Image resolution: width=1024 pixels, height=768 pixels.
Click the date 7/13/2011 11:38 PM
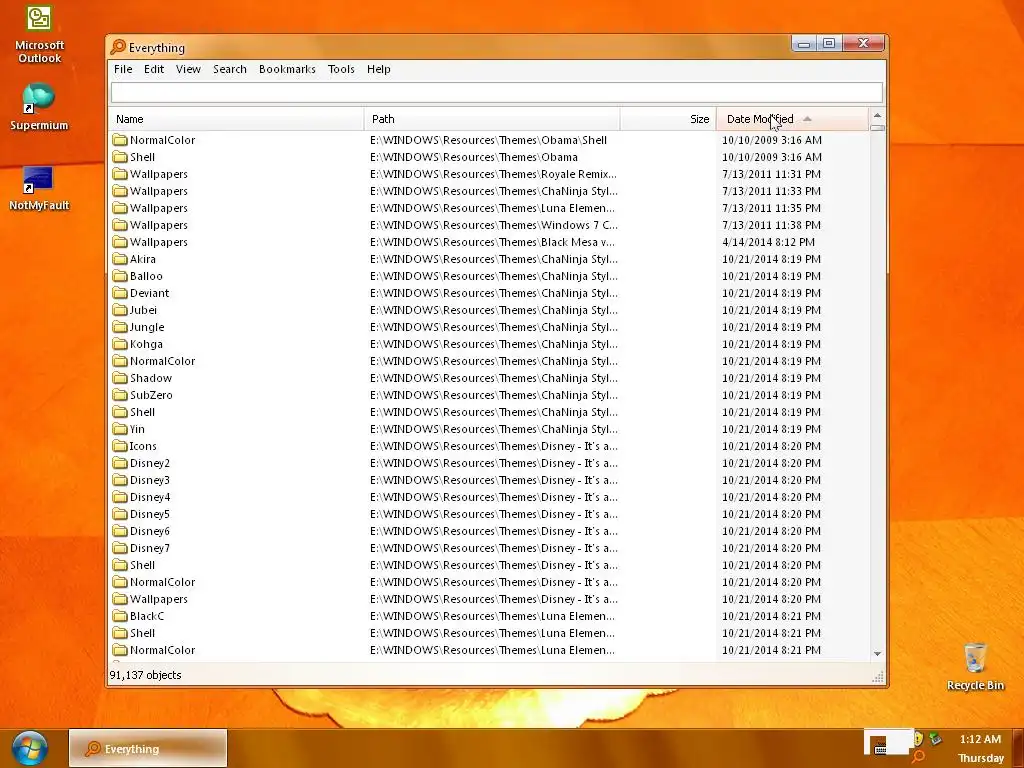click(x=771, y=225)
